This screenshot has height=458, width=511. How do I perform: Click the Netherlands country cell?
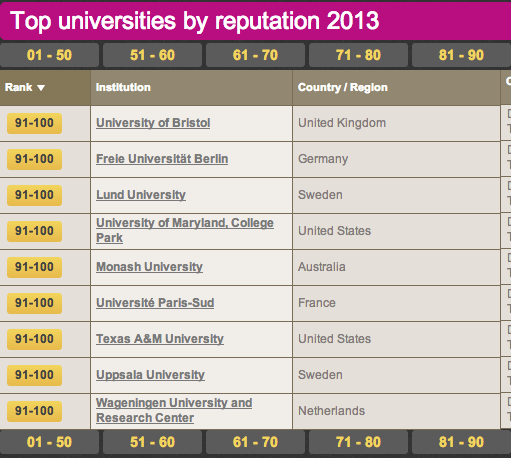pyautogui.click(x=396, y=411)
